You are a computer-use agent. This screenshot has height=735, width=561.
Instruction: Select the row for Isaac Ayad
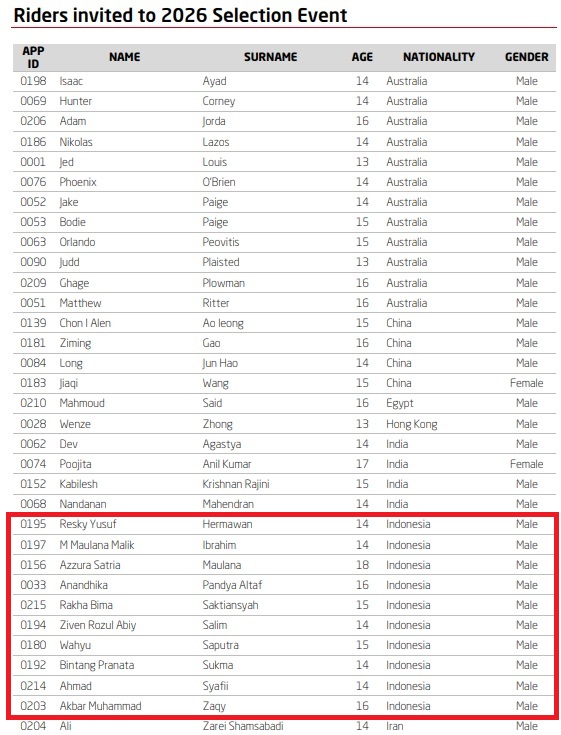coord(284,81)
